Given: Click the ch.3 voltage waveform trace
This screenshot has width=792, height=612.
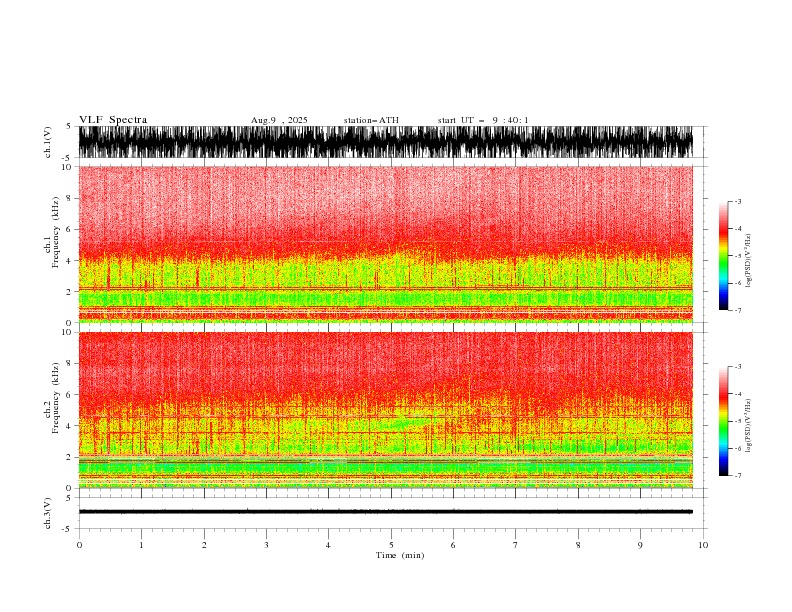Looking at the screenshot, I should coord(385,512).
